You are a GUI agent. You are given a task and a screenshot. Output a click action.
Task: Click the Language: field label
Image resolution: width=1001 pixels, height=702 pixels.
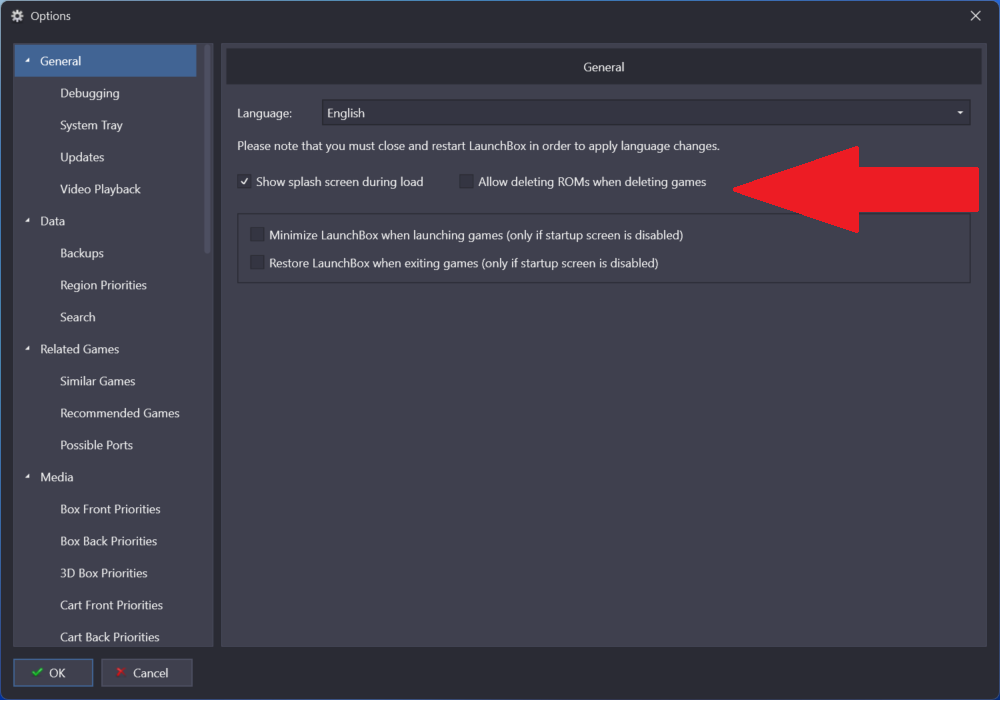click(265, 113)
